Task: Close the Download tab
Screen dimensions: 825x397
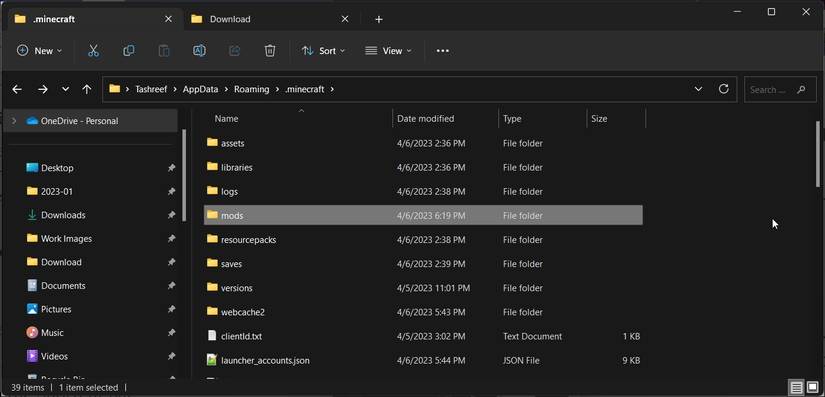Action: click(x=345, y=19)
